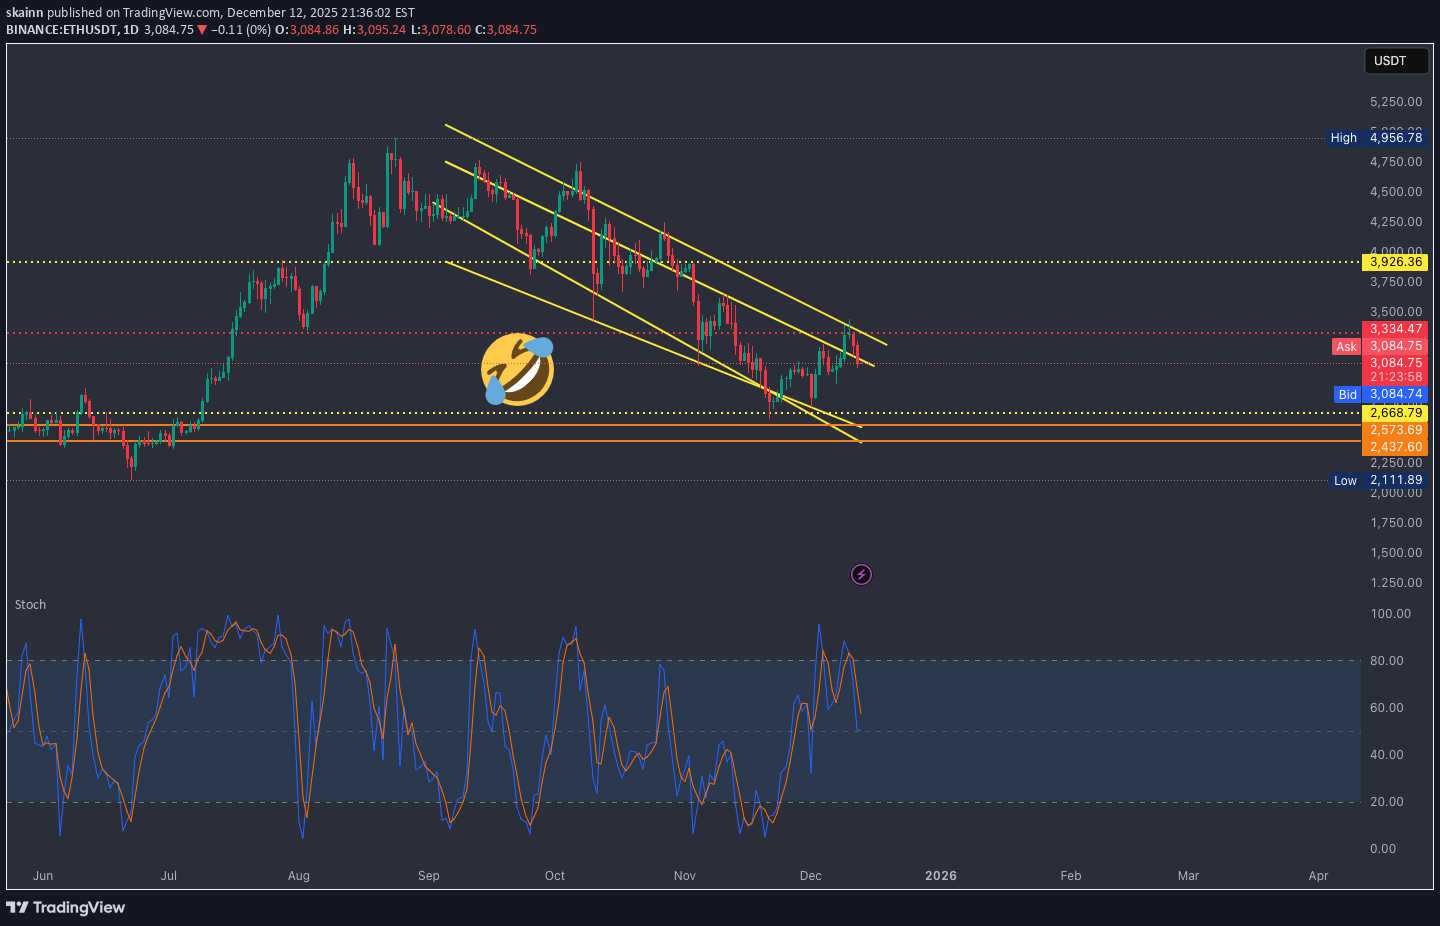Viewport: 1440px width, 926px height.
Task: Click the orange 2,437.60 price label
Action: (1395, 447)
